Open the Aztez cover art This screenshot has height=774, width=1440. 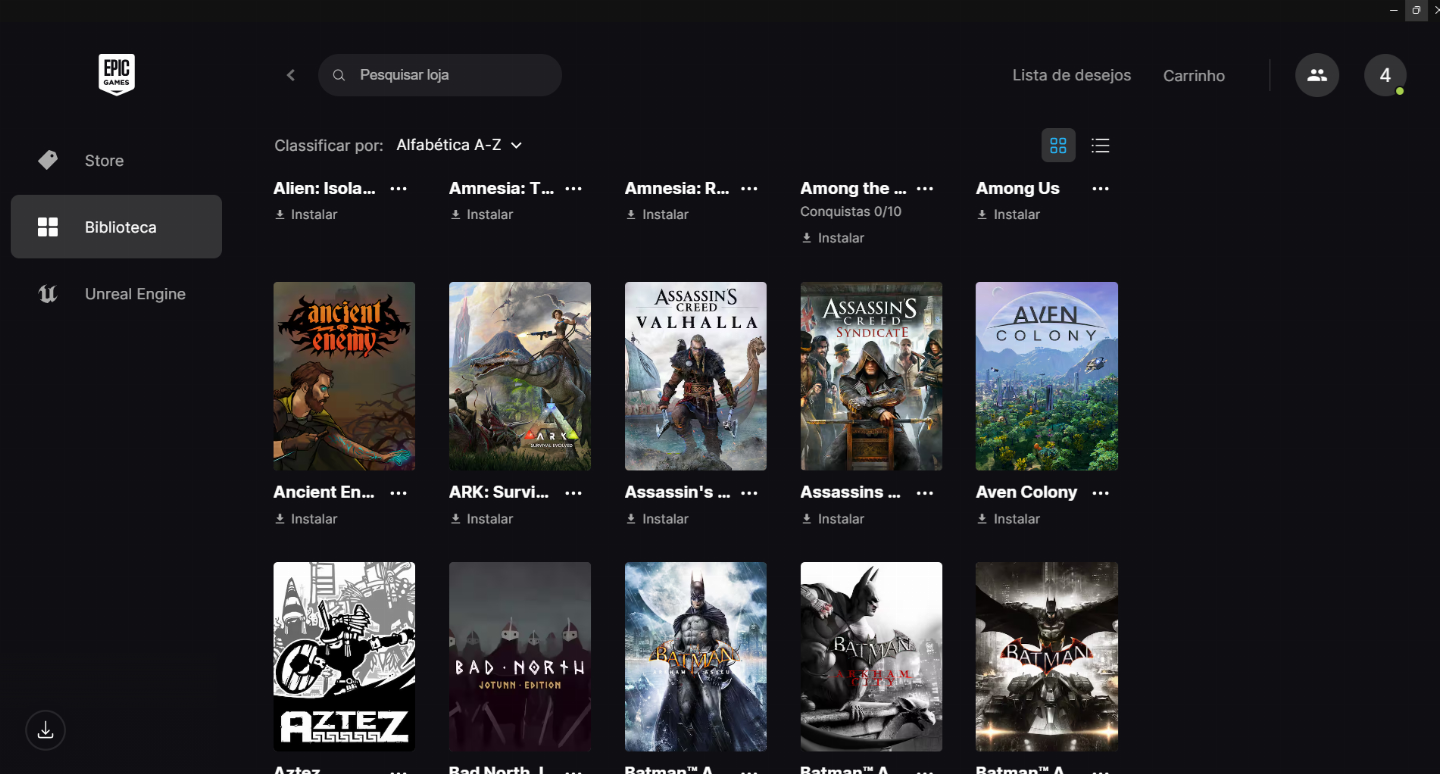coord(344,656)
